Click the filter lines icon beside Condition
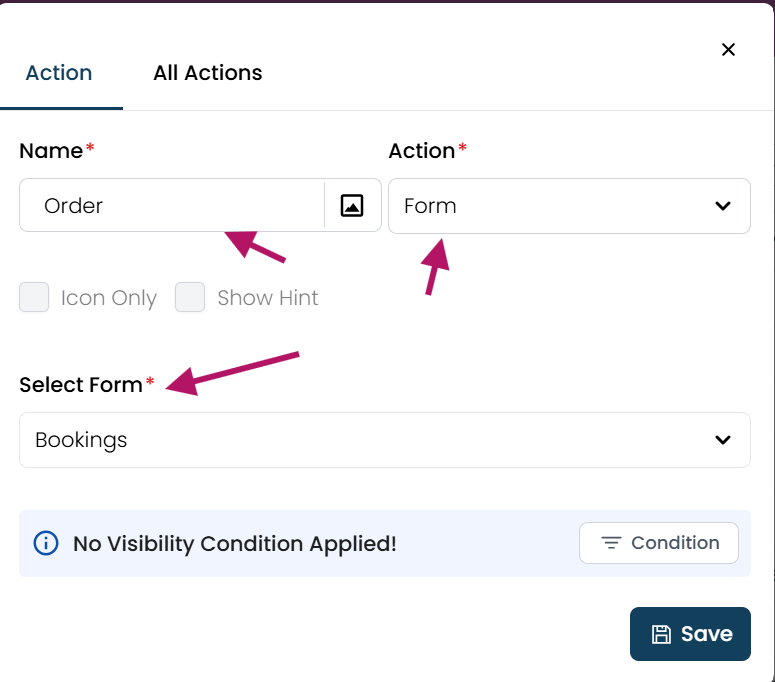The image size is (775, 682). click(611, 543)
